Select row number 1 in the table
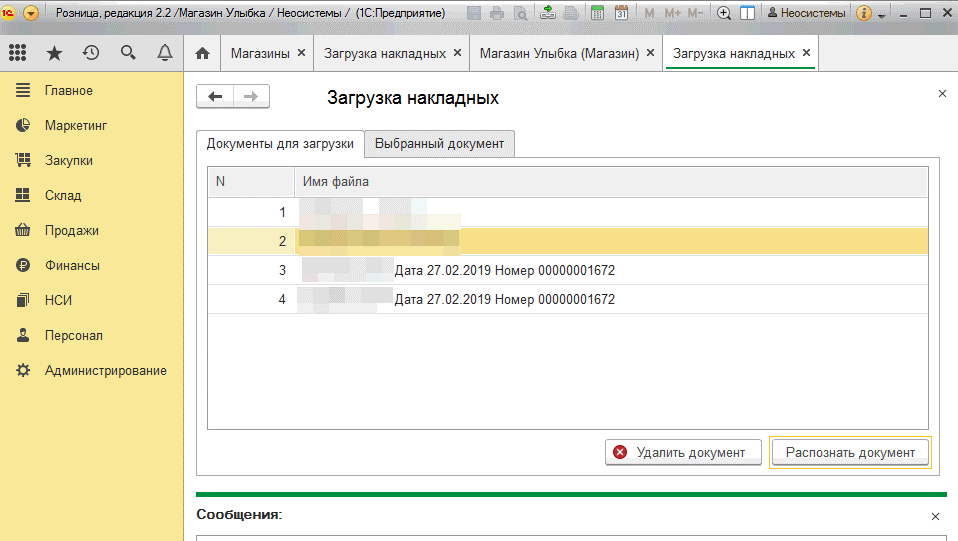Screen dimensions: 958x541 point(568,212)
